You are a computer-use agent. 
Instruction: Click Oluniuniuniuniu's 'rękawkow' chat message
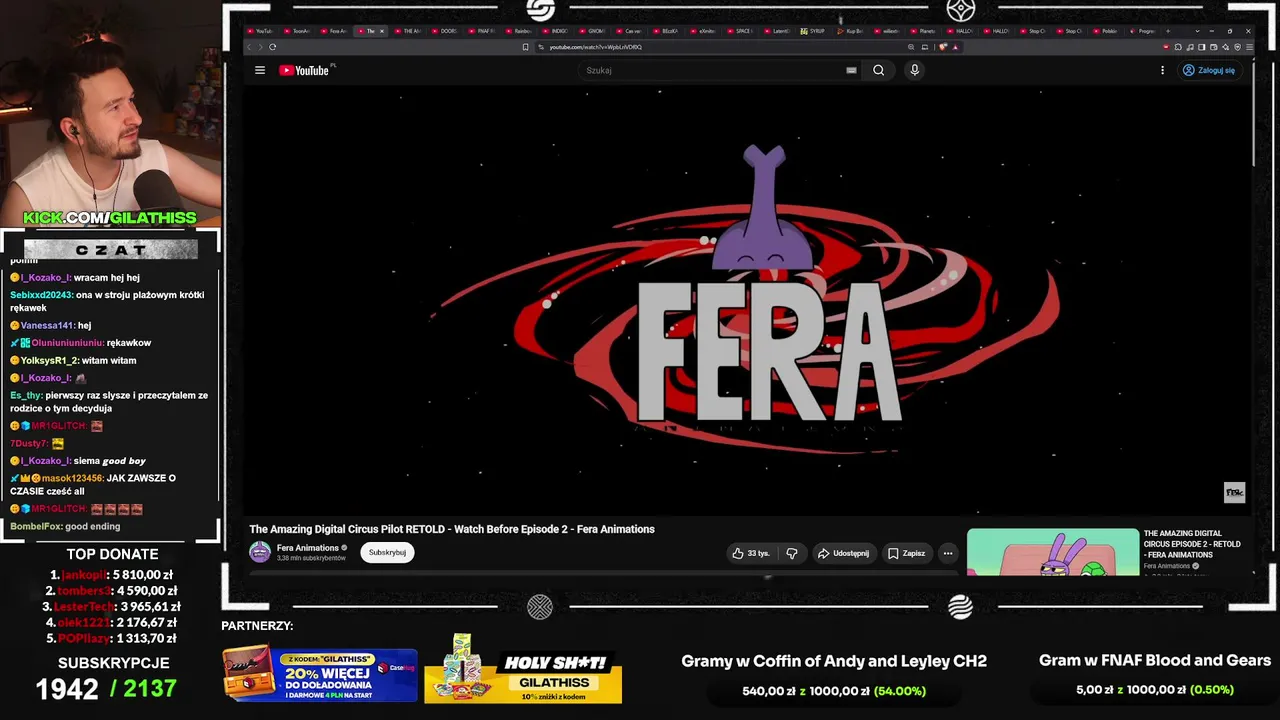(80, 343)
